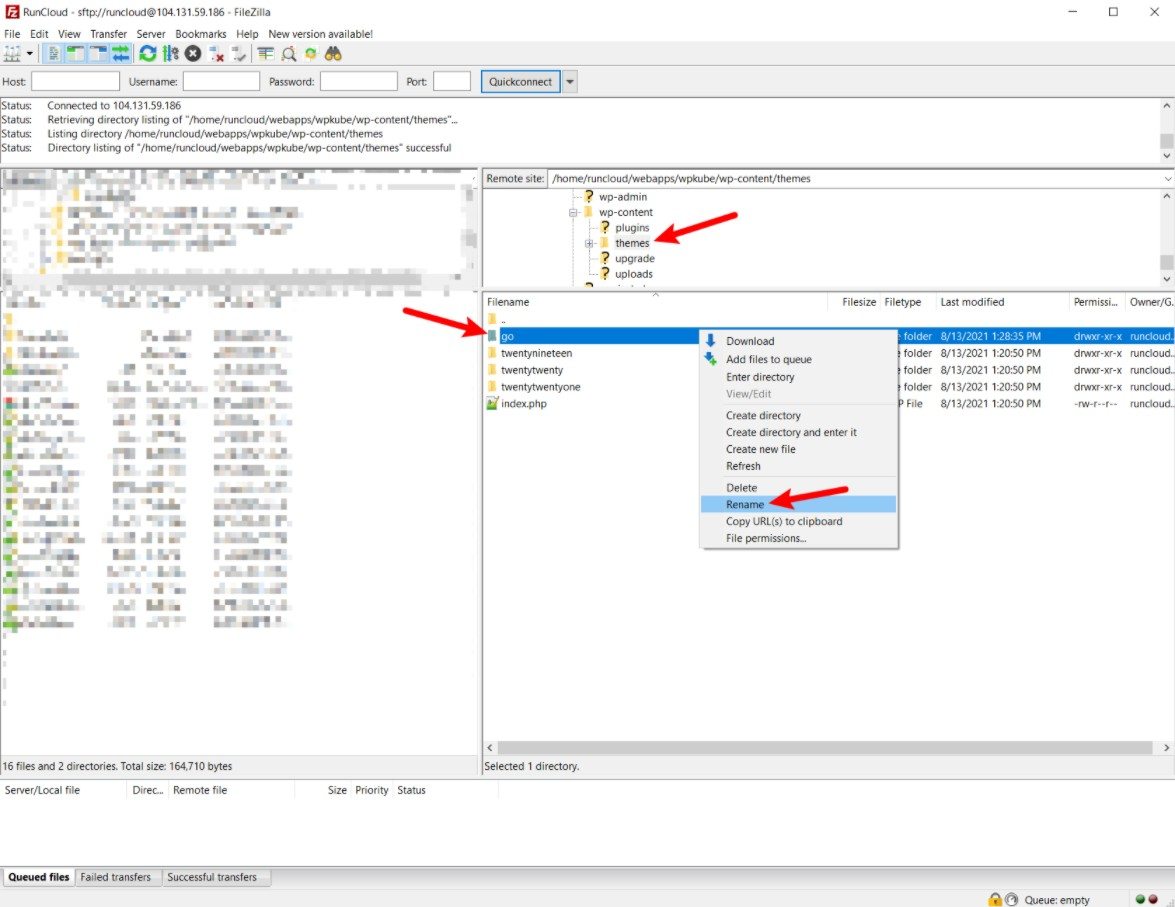Switch to the Queued files tab
This screenshot has width=1175, height=907.
[38, 877]
